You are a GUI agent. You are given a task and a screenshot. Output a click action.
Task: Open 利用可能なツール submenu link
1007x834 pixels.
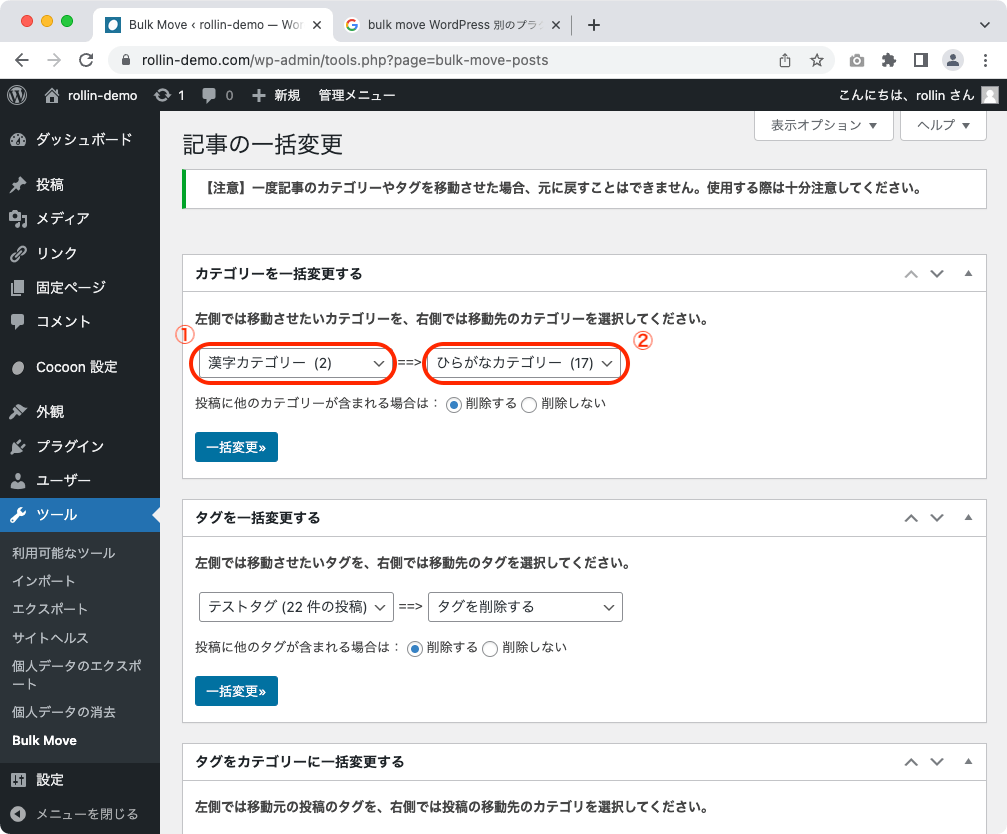(64, 553)
